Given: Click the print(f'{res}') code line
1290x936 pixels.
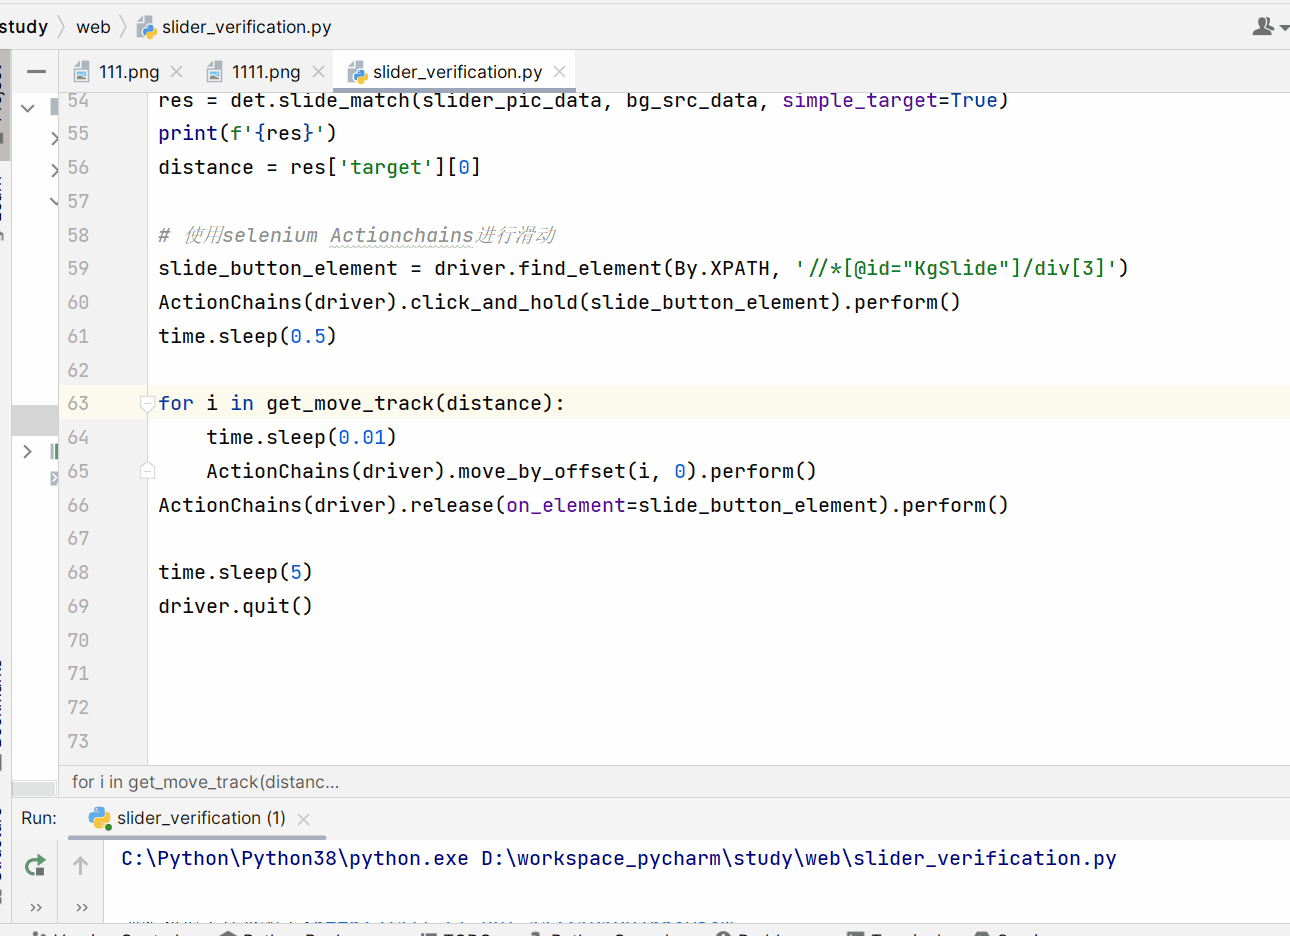Looking at the screenshot, I should [247, 133].
